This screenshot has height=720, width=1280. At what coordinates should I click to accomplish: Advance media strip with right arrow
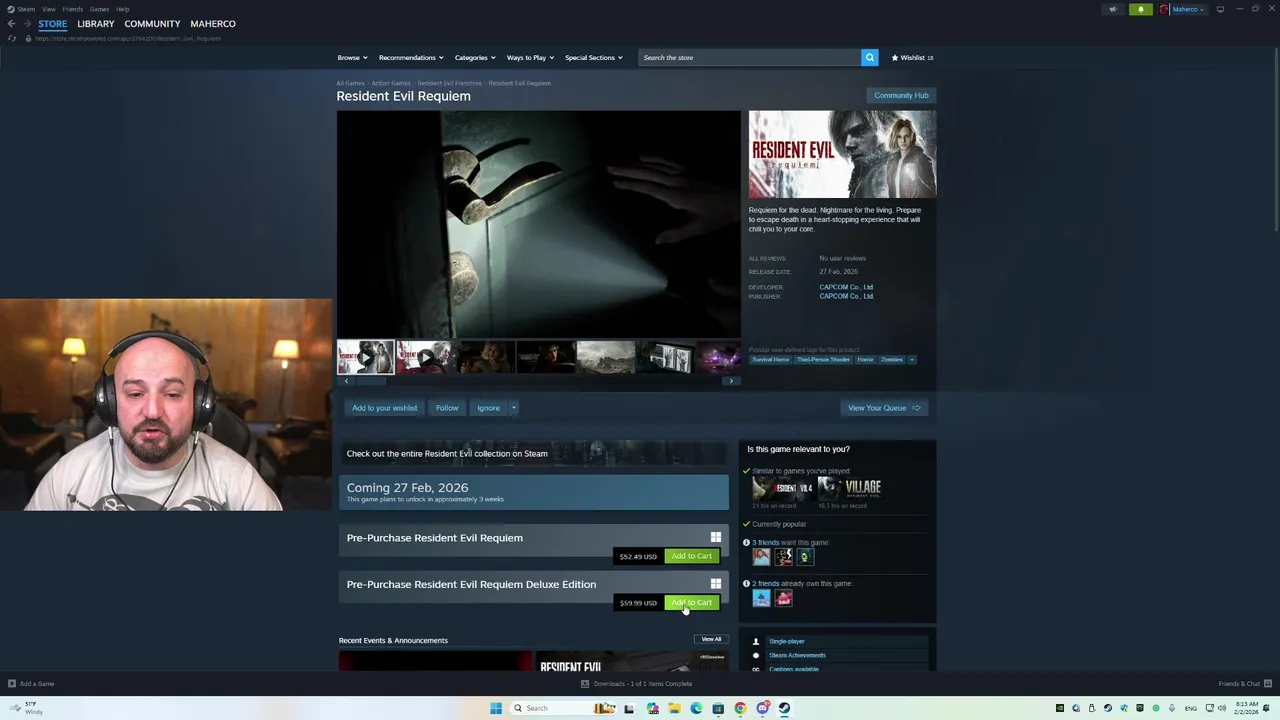point(731,381)
